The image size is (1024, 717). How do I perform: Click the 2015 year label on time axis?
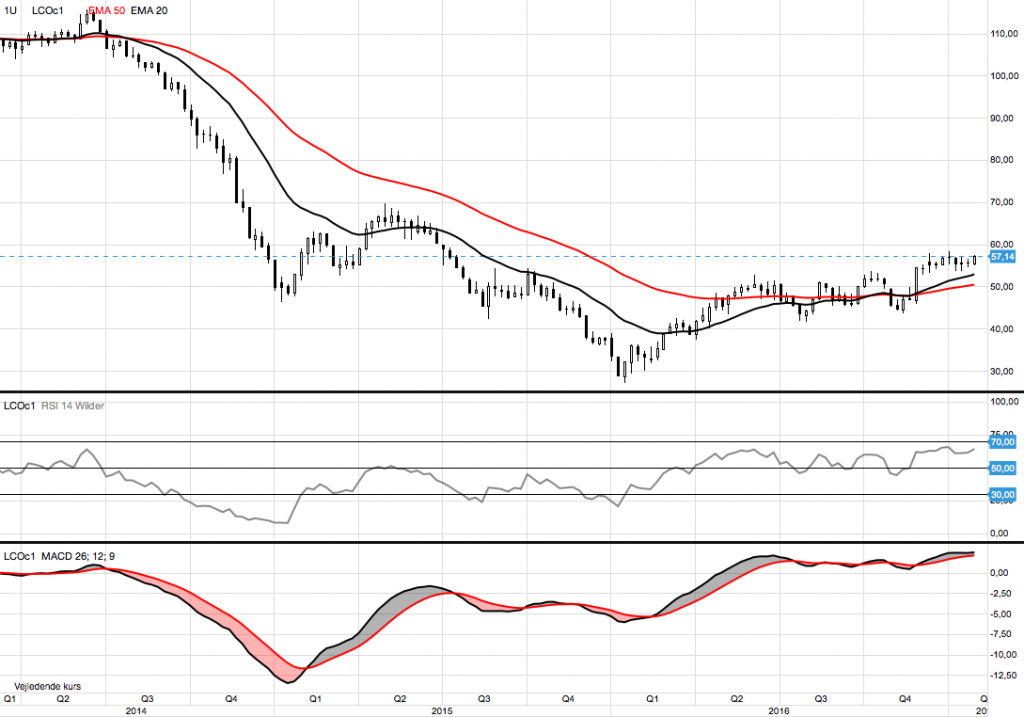pyautogui.click(x=443, y=710)
